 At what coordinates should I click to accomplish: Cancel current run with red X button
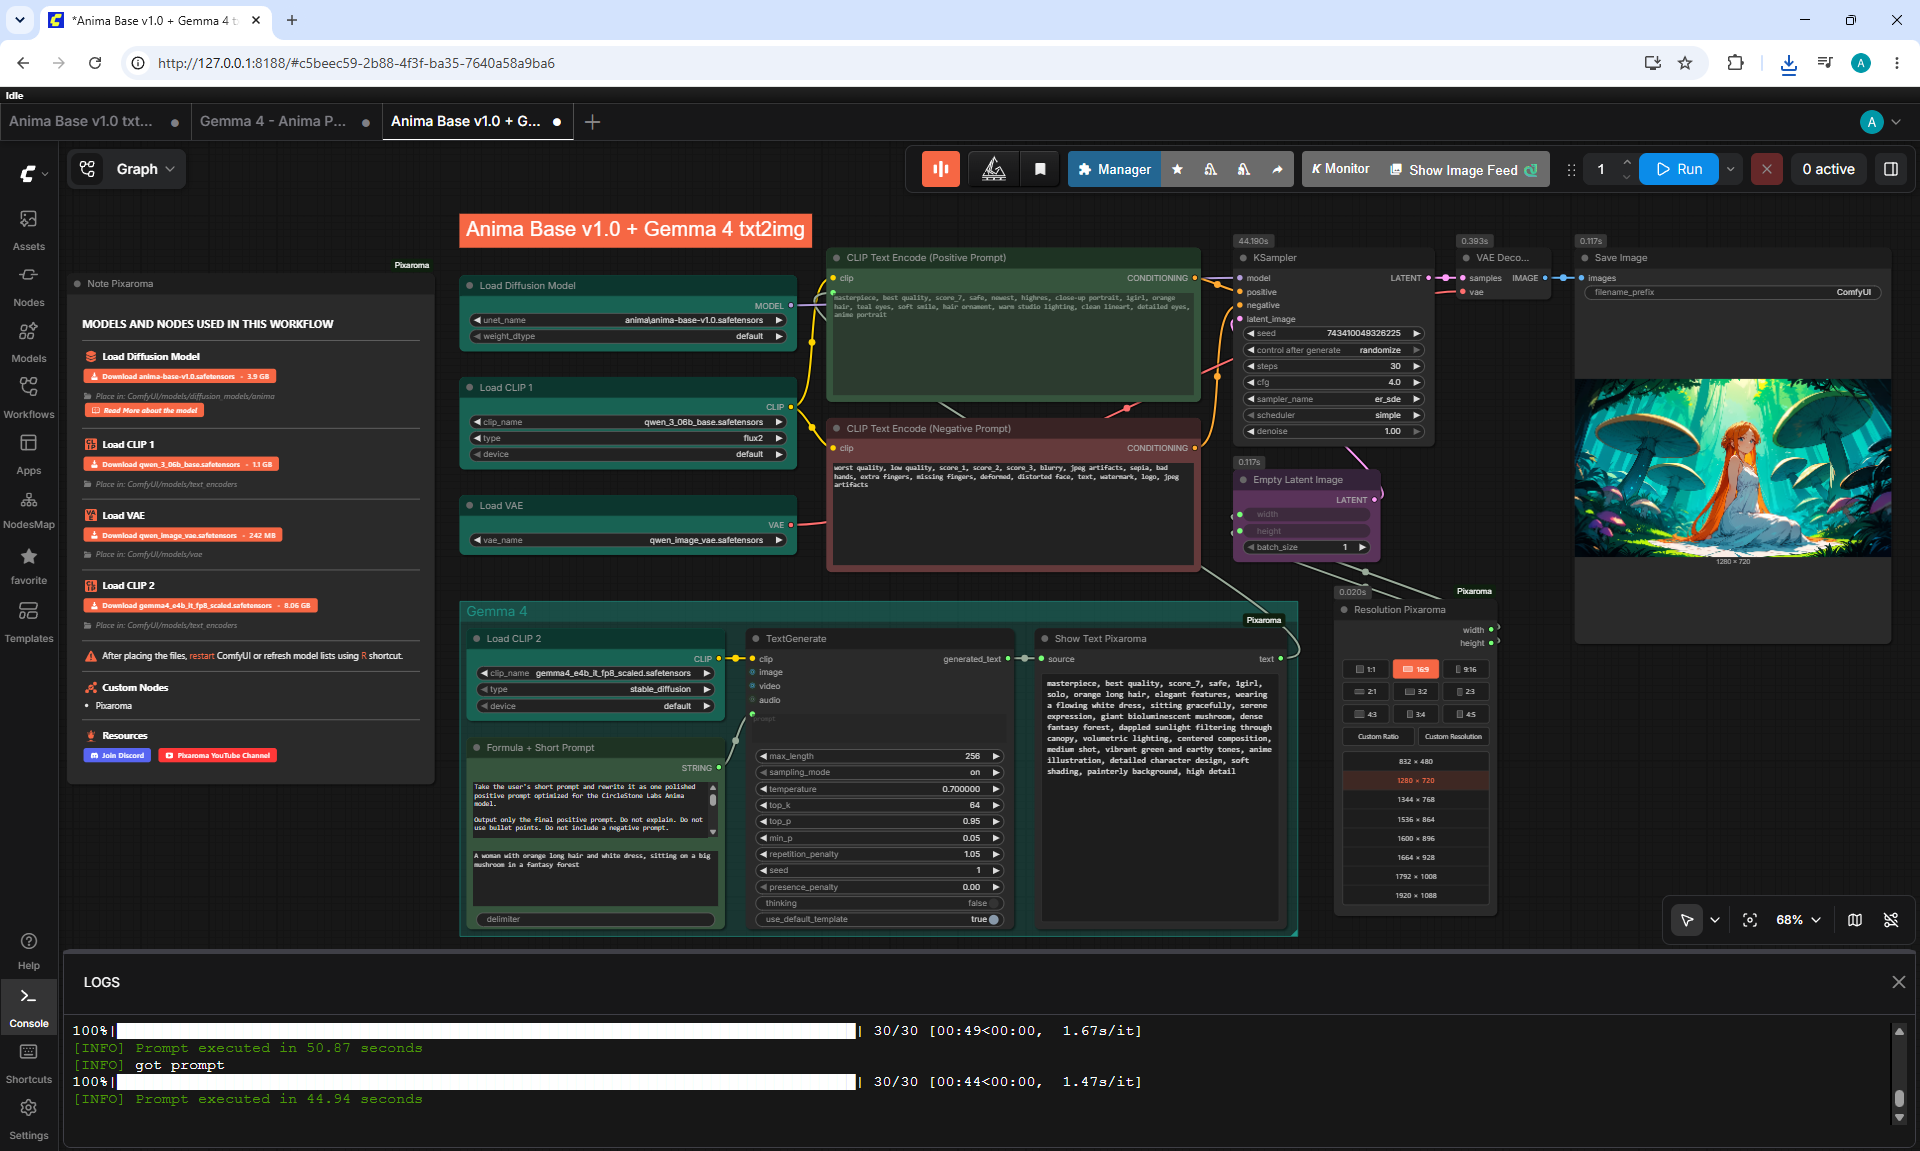1767,169
